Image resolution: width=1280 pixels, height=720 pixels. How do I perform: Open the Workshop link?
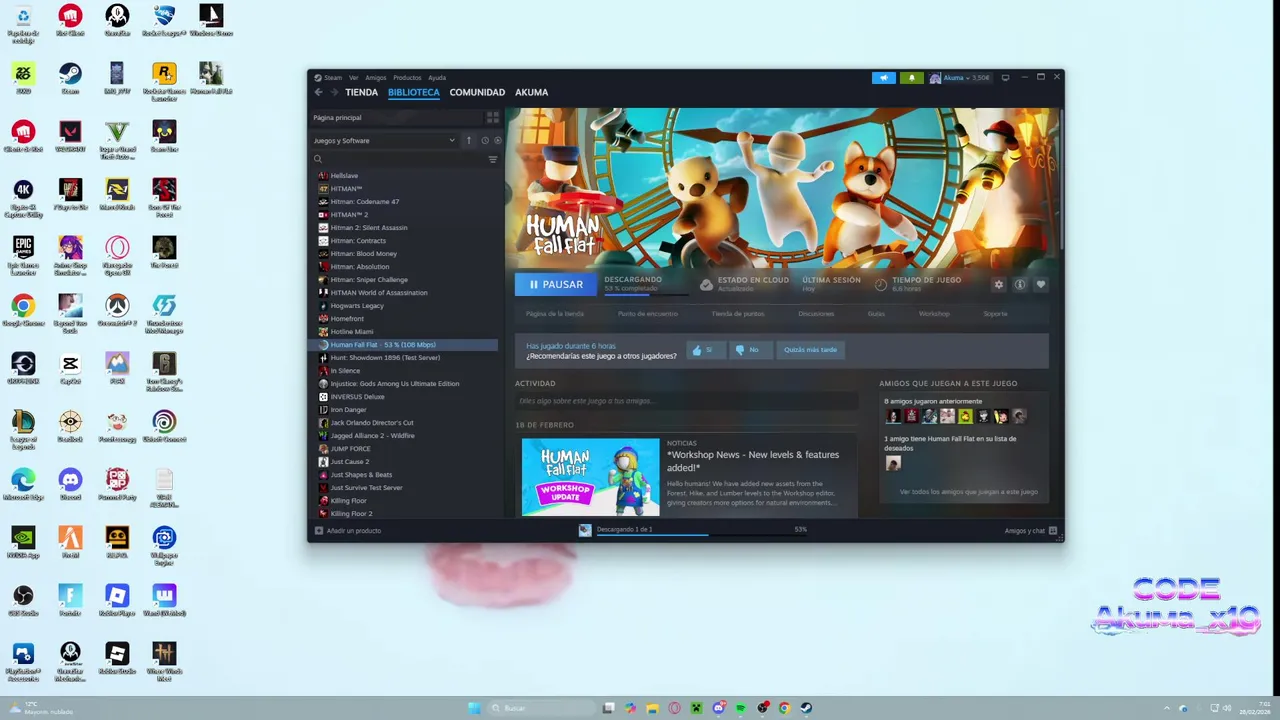click(934, 314)
